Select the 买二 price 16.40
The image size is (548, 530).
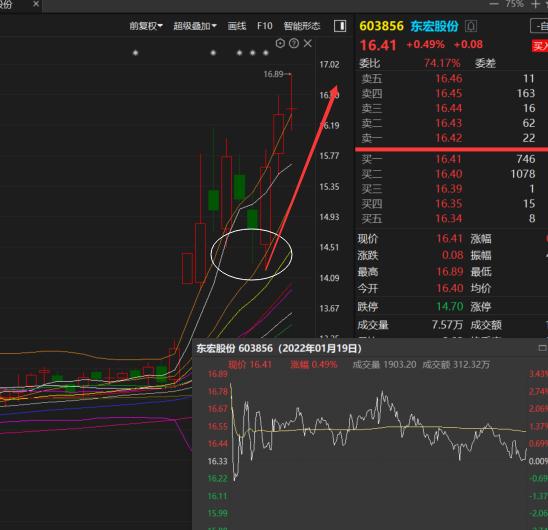point(448,174)
